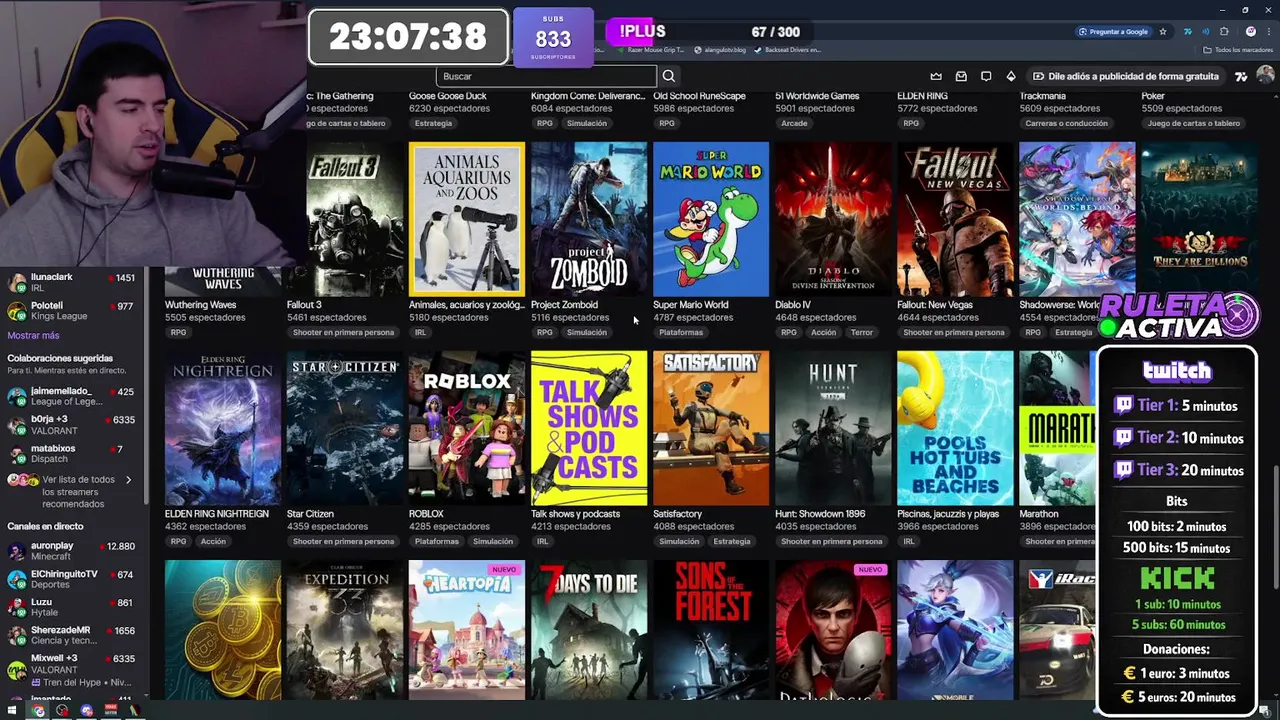Open the Heartopia cover thumbnail
1280x720 pixels.
466,630
